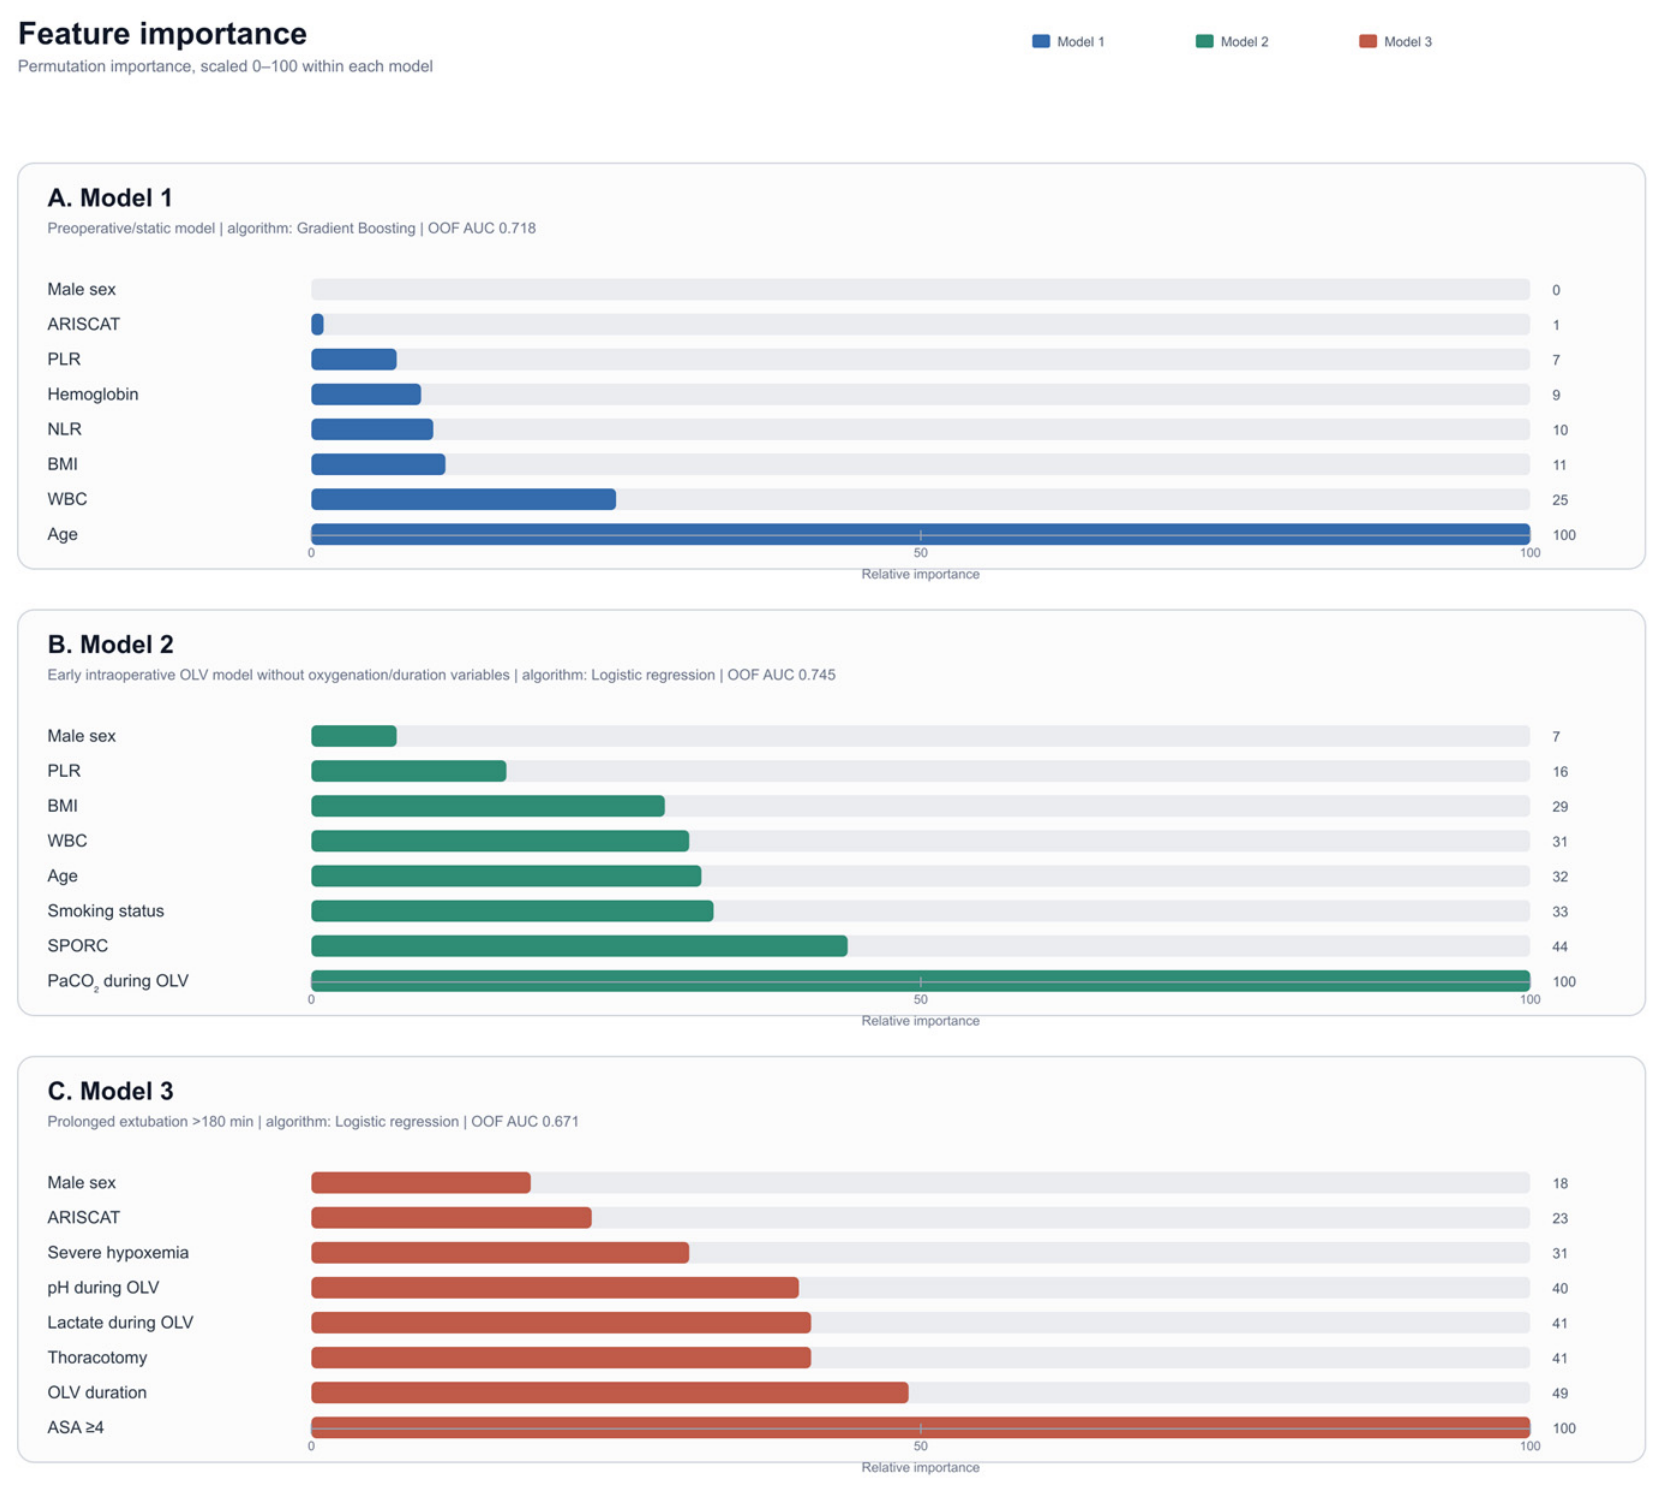Click the "Male sex" label in Model 1
The image size is (1663, 1492).
tap(81, 289)
